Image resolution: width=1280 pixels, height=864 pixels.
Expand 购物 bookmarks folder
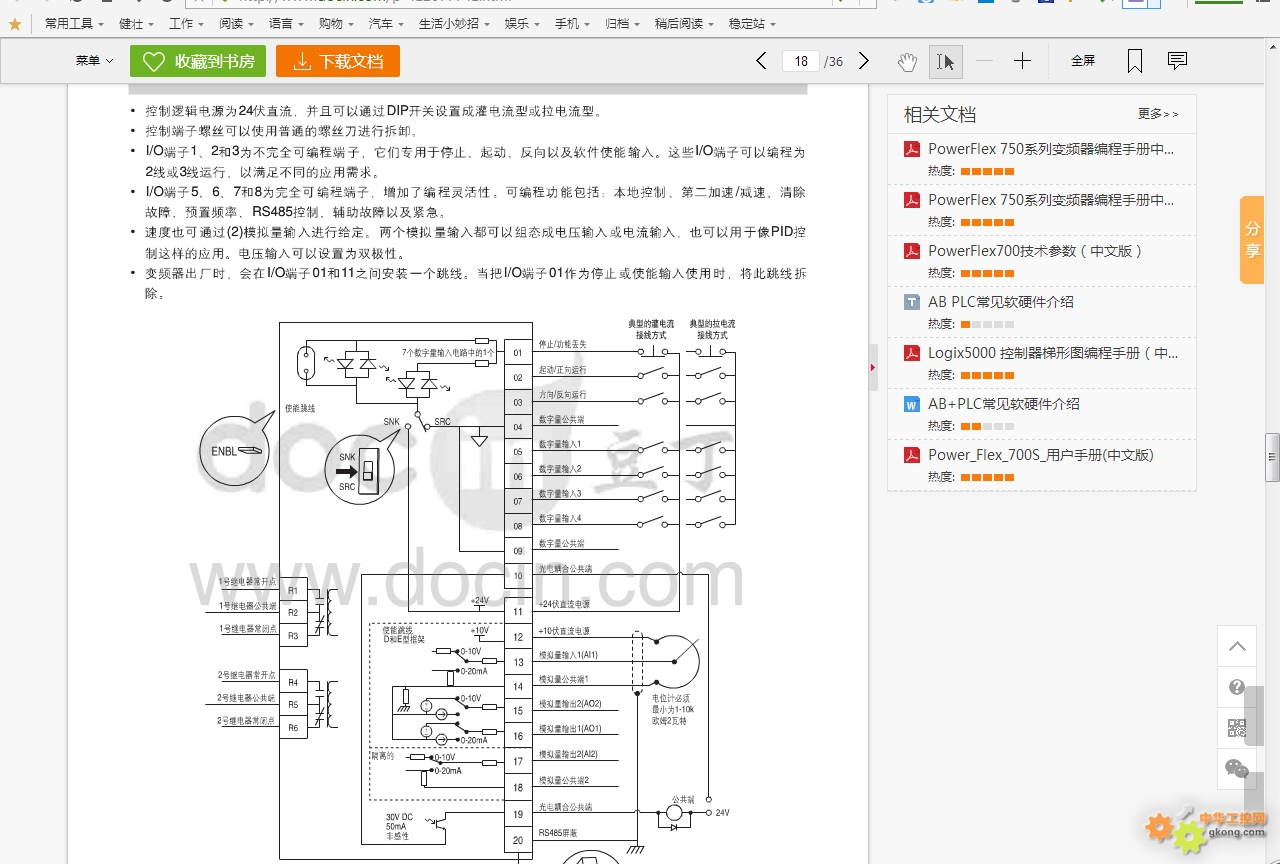pyautogui.click(x=337, y=24)
